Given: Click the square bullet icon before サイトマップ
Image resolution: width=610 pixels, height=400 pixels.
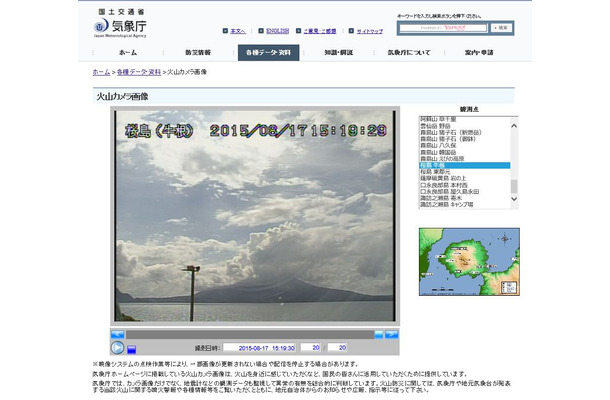Looking at the screenshot, I should tap(351, 31).
